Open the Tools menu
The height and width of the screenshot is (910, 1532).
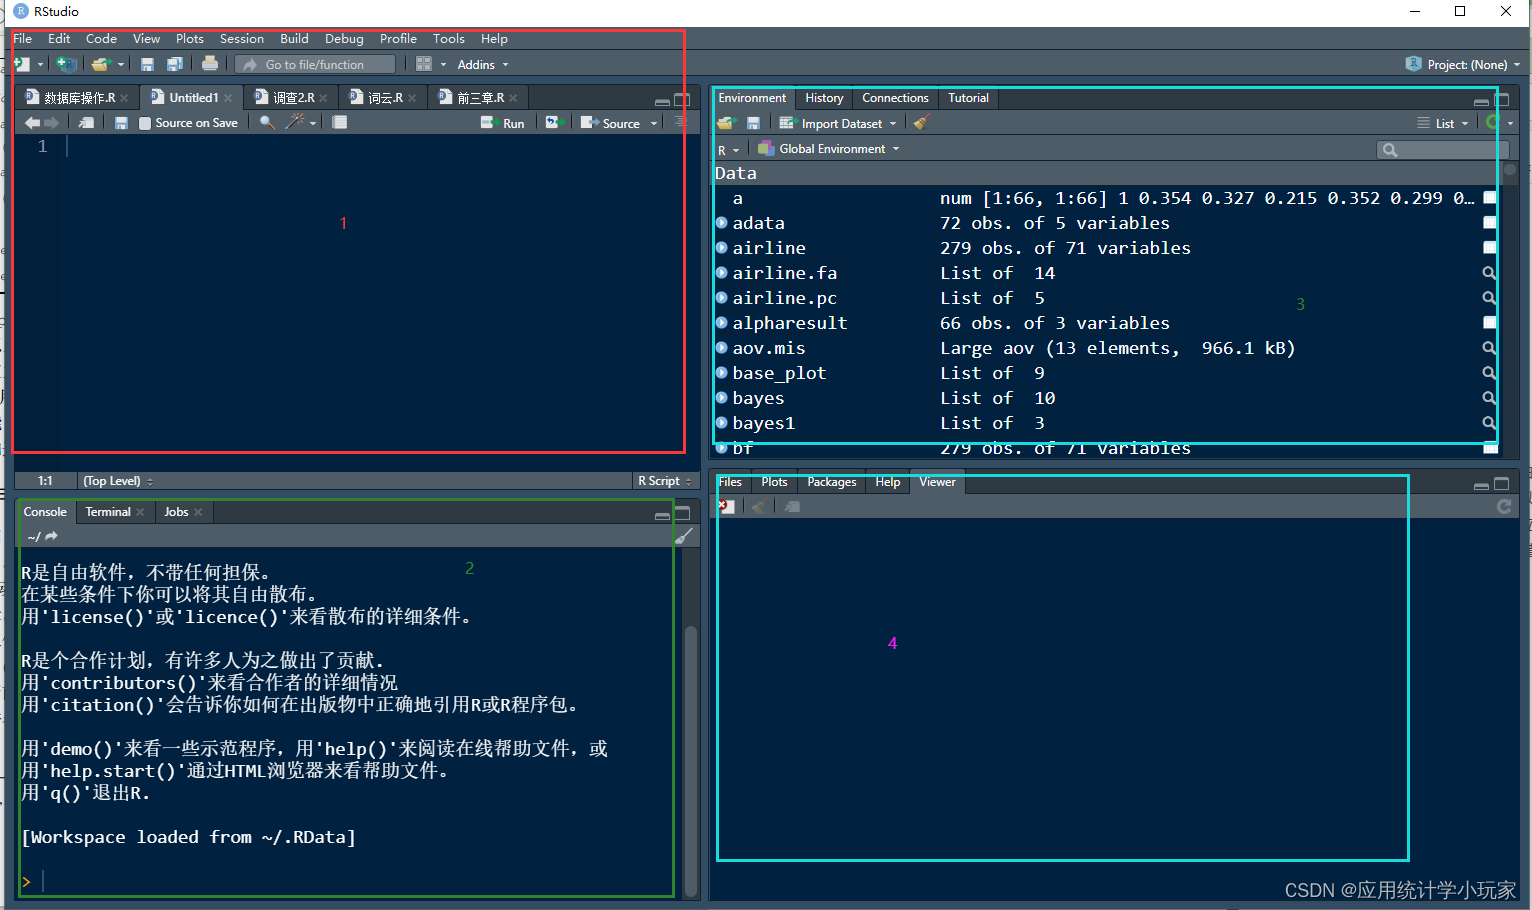click(x=449, y=39)
